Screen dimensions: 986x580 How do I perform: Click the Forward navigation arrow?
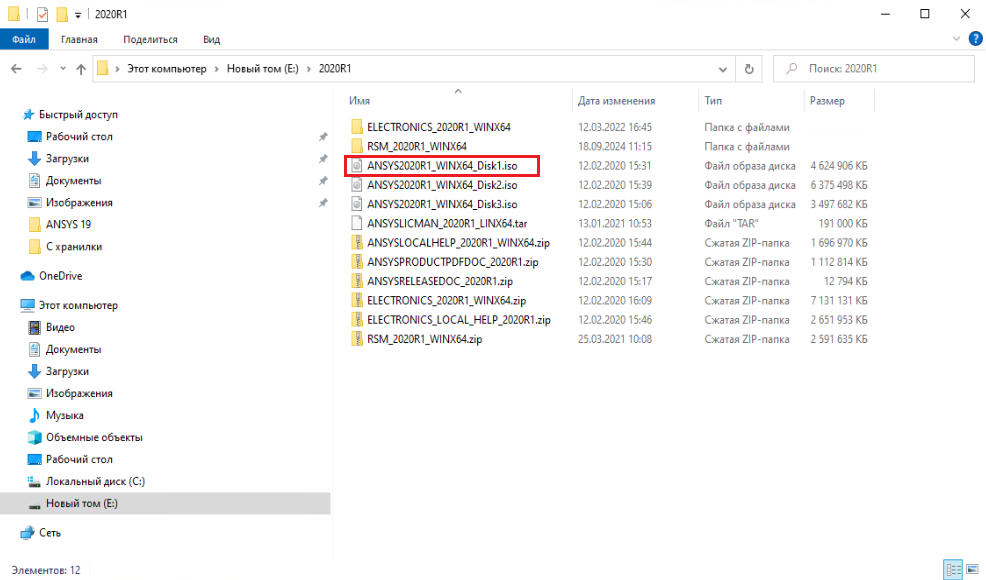click(42, 69)
